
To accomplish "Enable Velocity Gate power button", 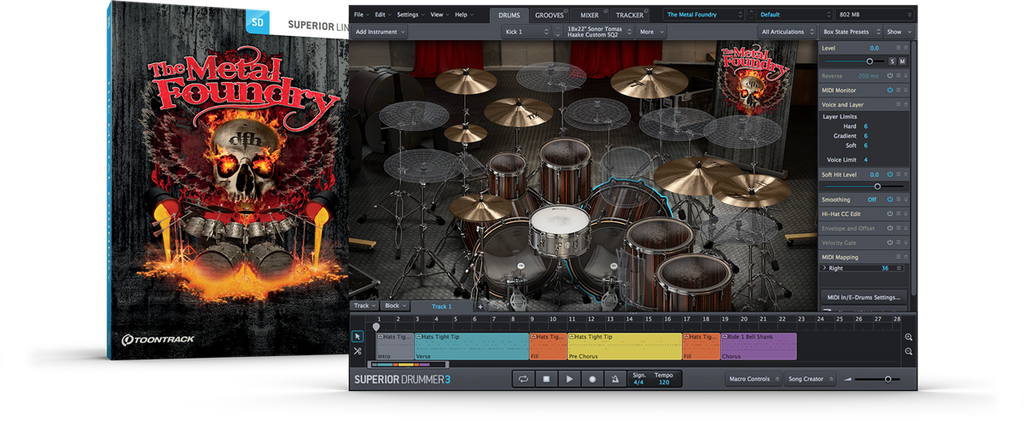I will [890, 243].
